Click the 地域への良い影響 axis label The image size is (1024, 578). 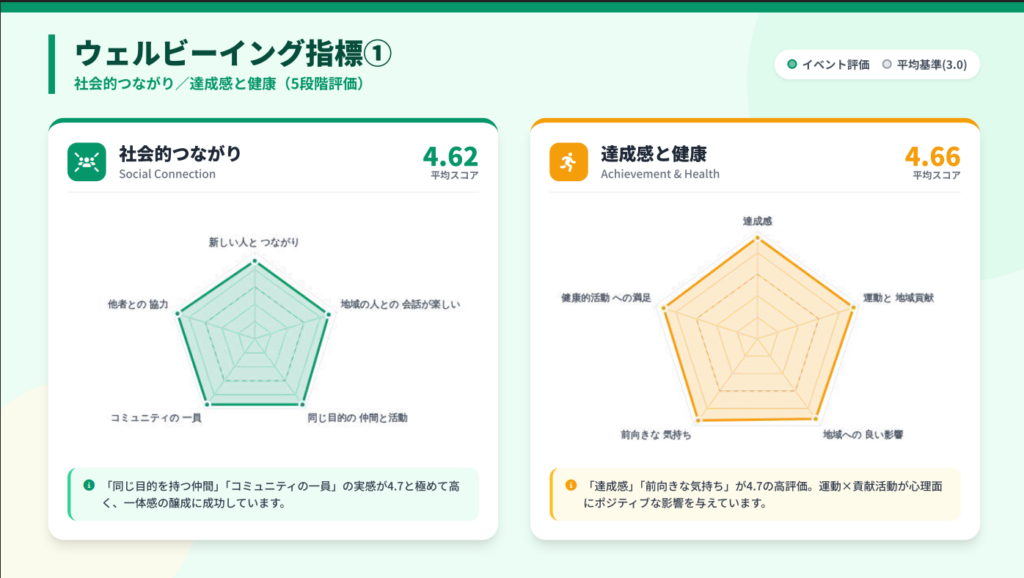(863, 435)
